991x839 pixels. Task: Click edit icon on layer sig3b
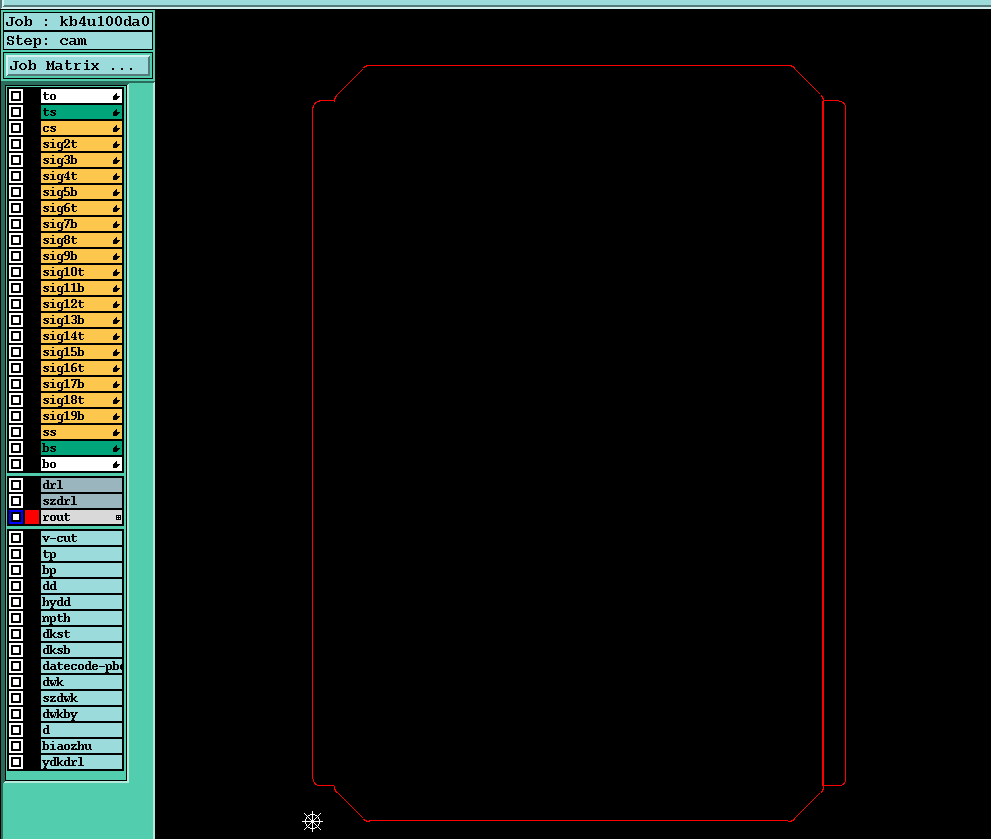point(116,160)
